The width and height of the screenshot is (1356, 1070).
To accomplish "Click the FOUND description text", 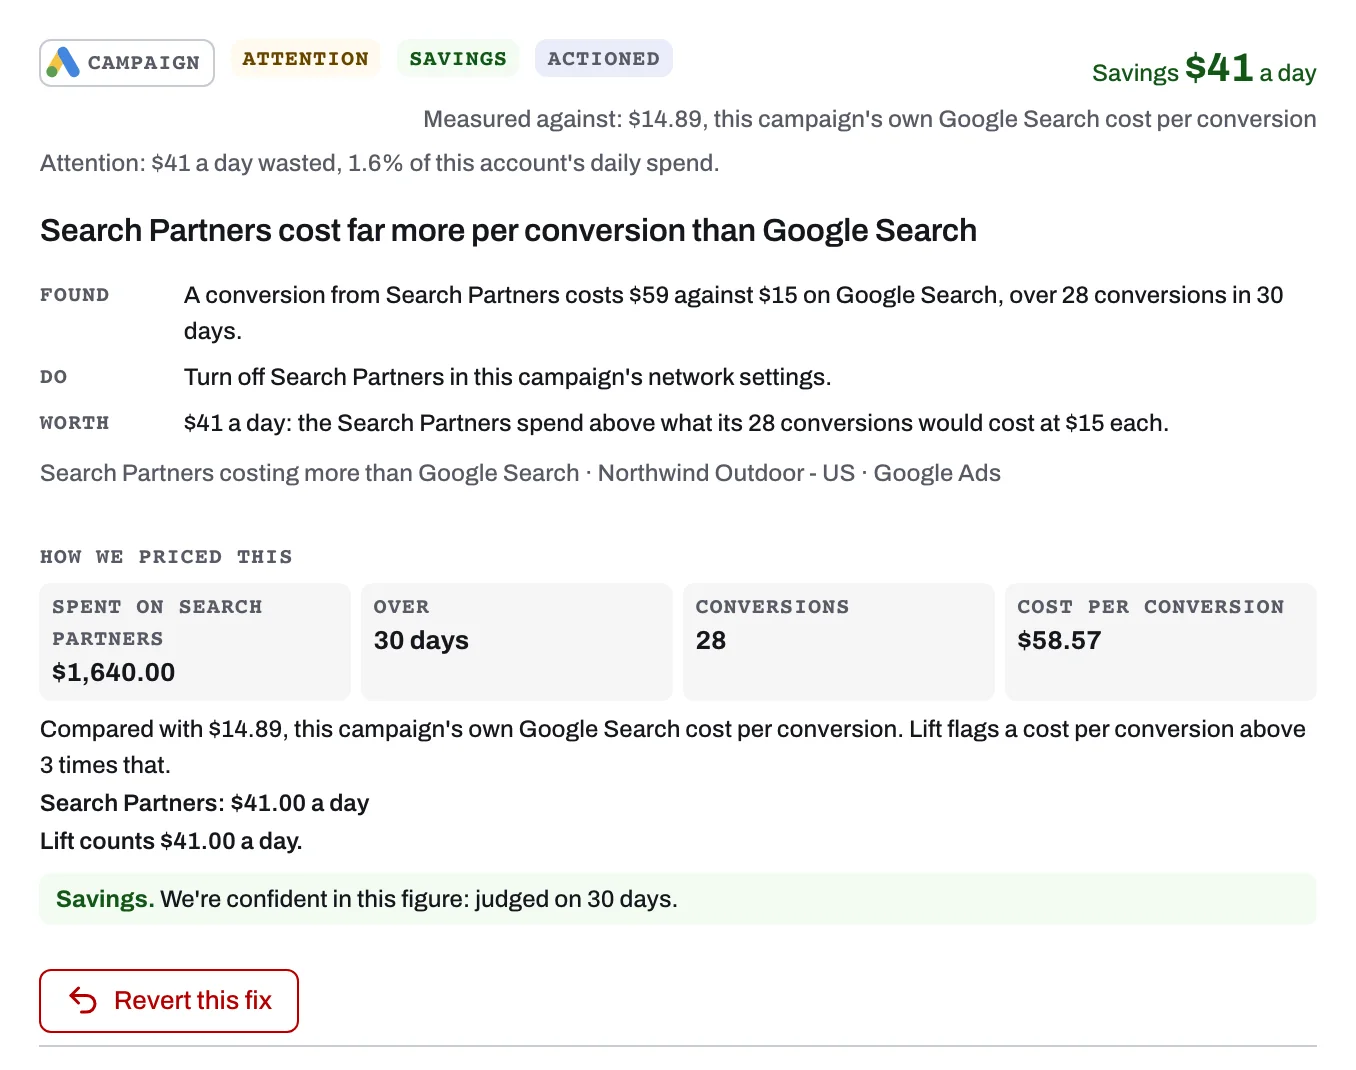I will point(733,313).
